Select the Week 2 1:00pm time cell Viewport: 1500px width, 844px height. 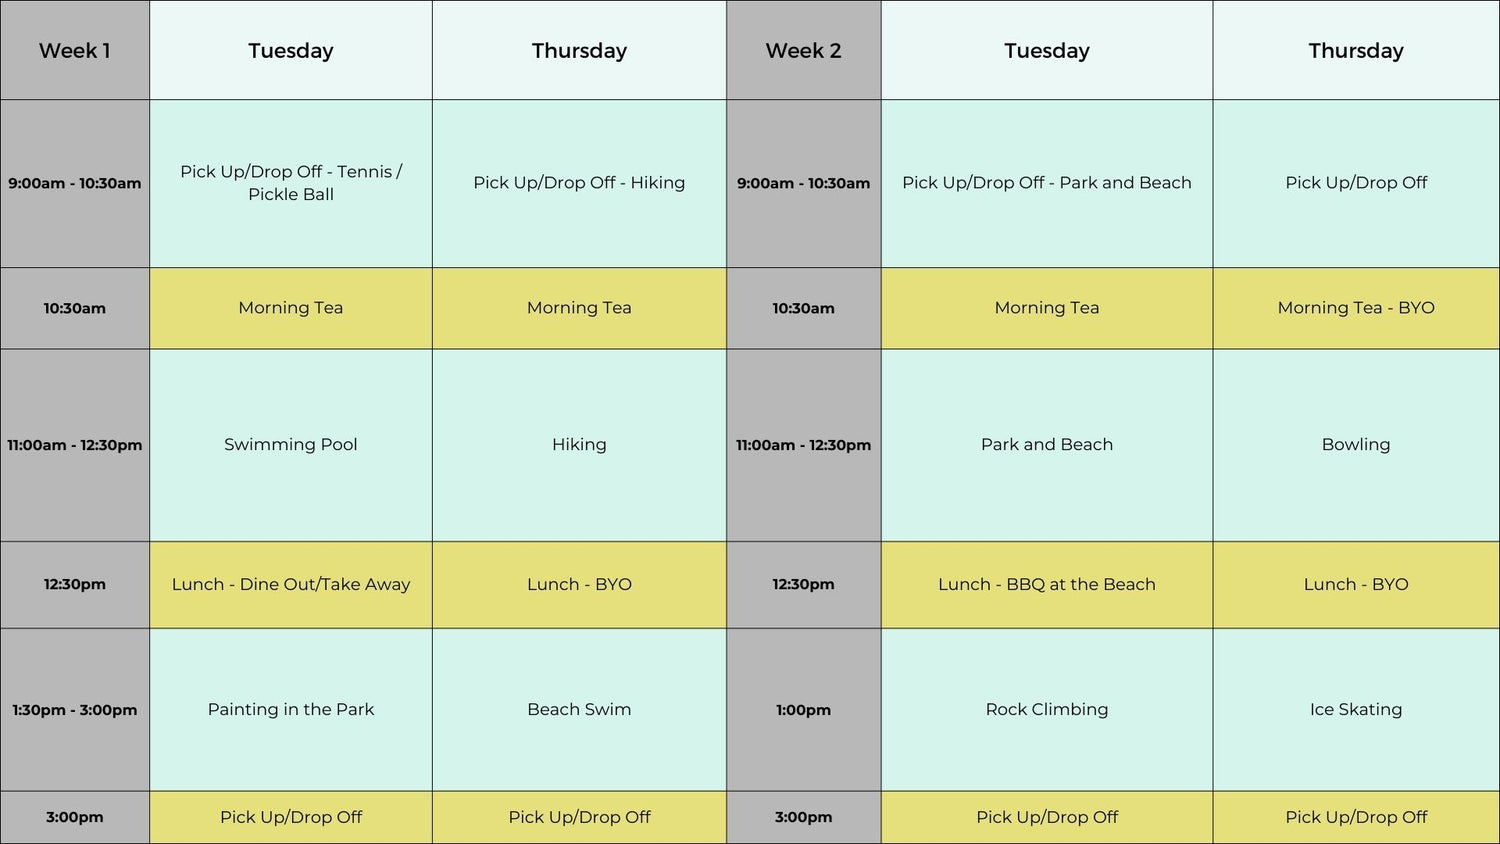pos(803,710)
